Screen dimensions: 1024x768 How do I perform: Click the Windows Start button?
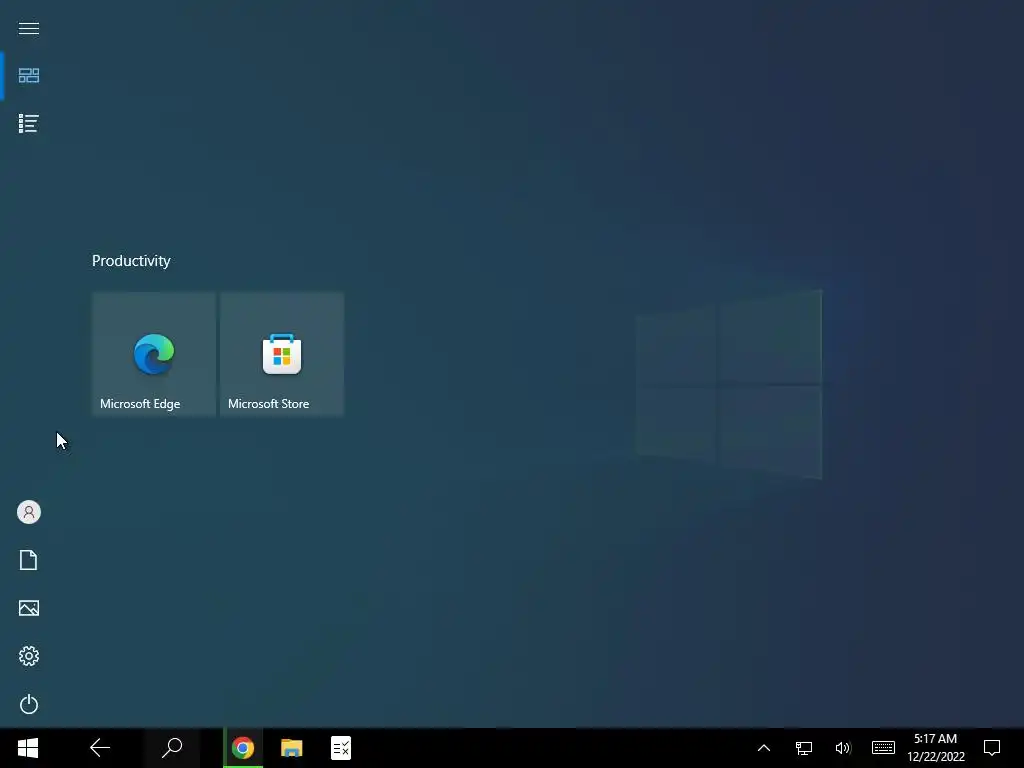coord(28,748)
